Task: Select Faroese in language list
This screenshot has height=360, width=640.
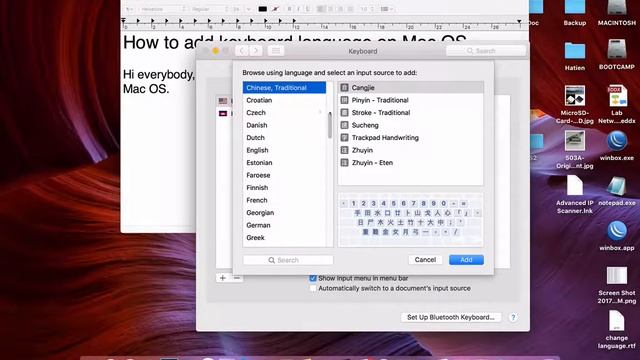Action: [284, 175]
